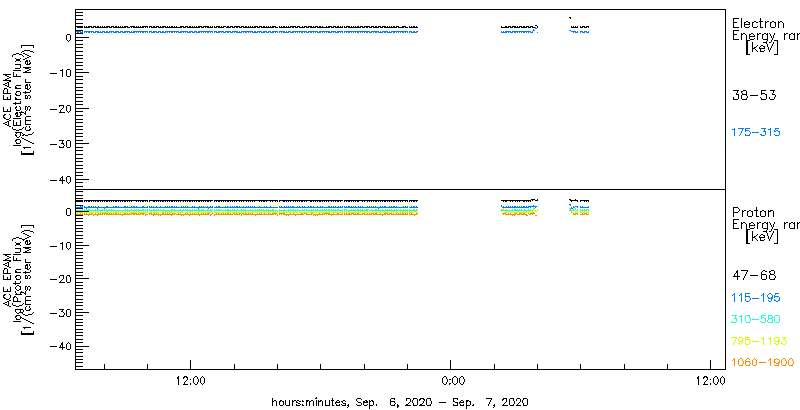Click the Proton legend heading
The width and height of the screenshot is (800, 410).
(x=753, y=213)
